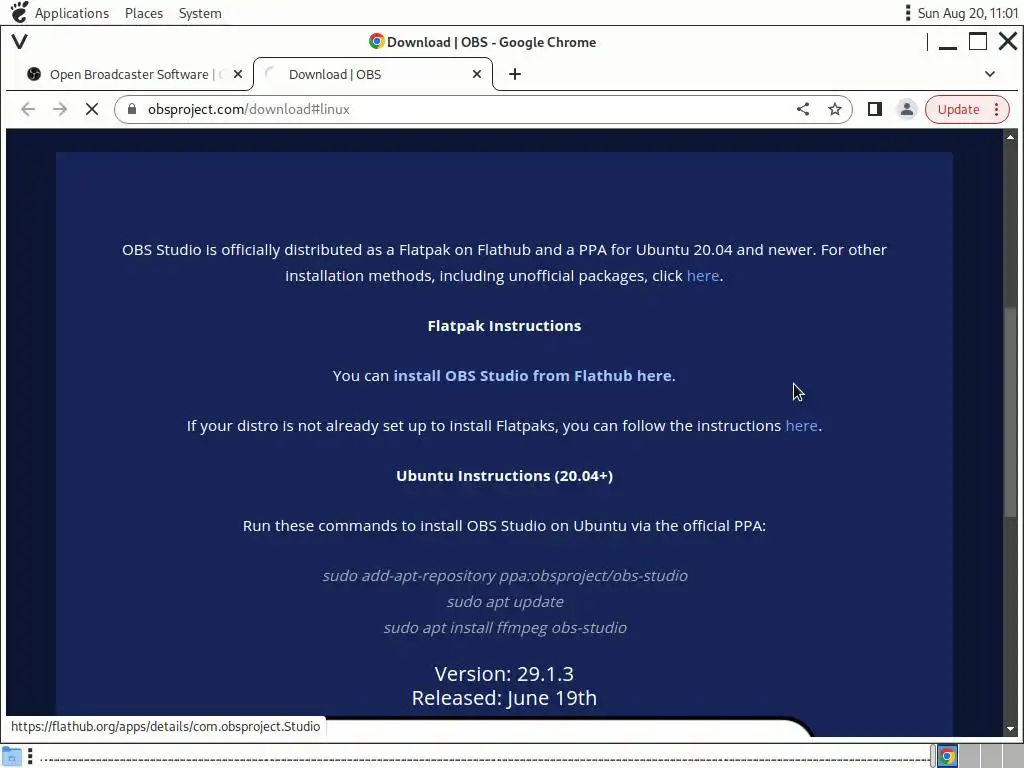The width and height of the screenshot is (1024, 768).
Task: Click the 'sudo apt update' command text
Action: (x=505, y=601)
